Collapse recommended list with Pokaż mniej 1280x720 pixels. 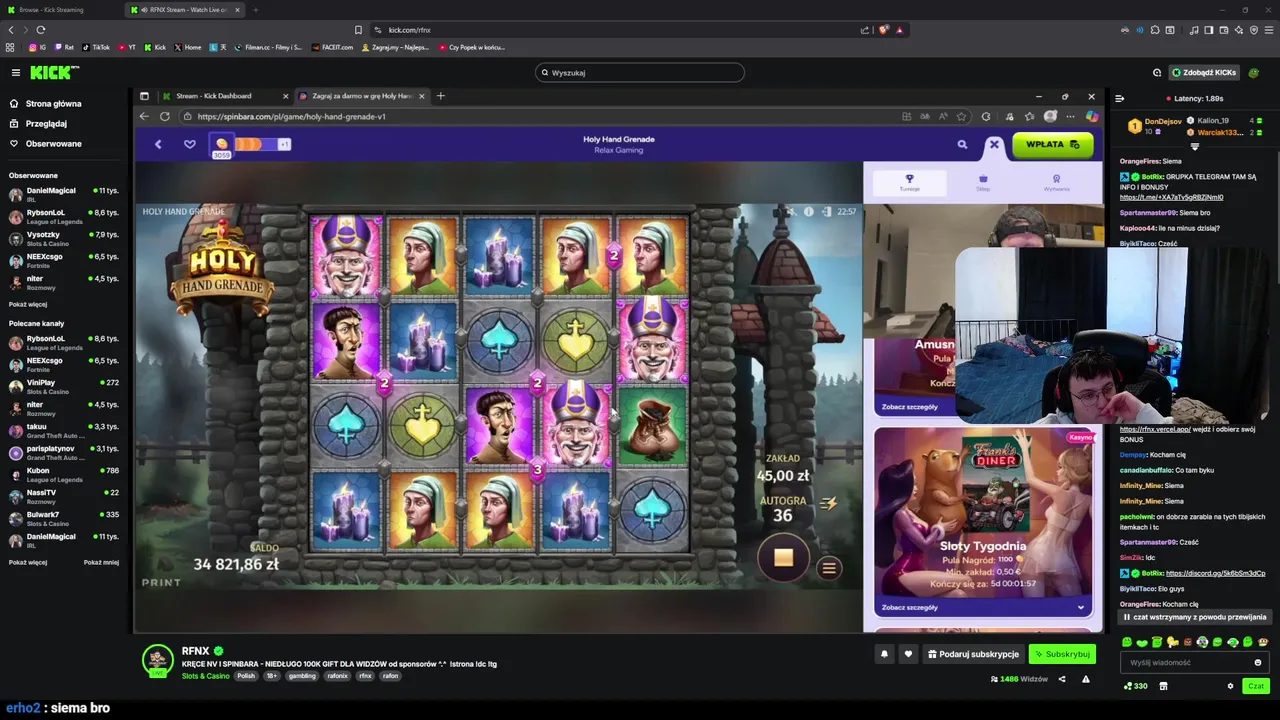pyautogui.click(x=101, y=562)
